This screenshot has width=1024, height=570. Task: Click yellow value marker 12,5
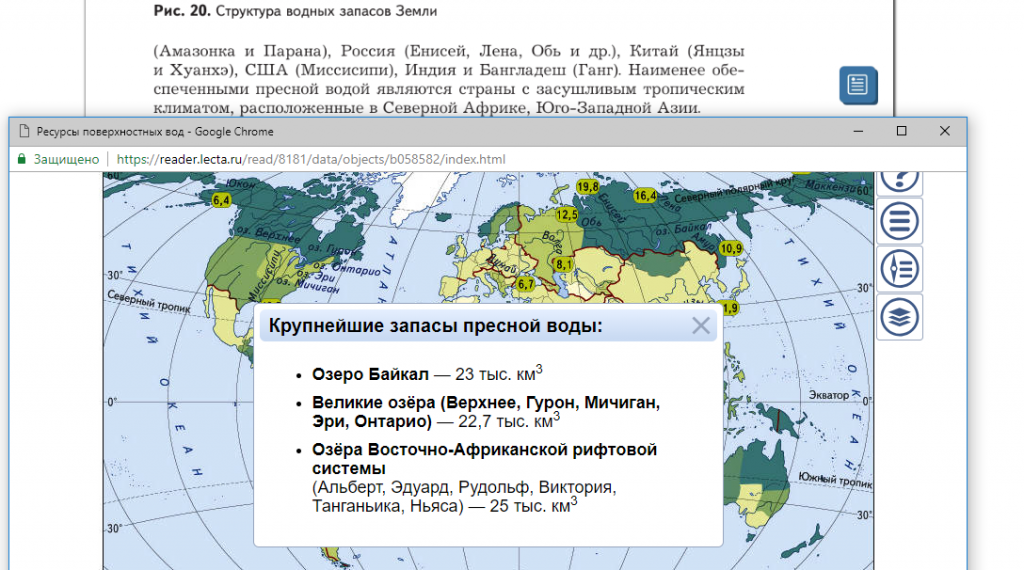click(x=567, y=214)
